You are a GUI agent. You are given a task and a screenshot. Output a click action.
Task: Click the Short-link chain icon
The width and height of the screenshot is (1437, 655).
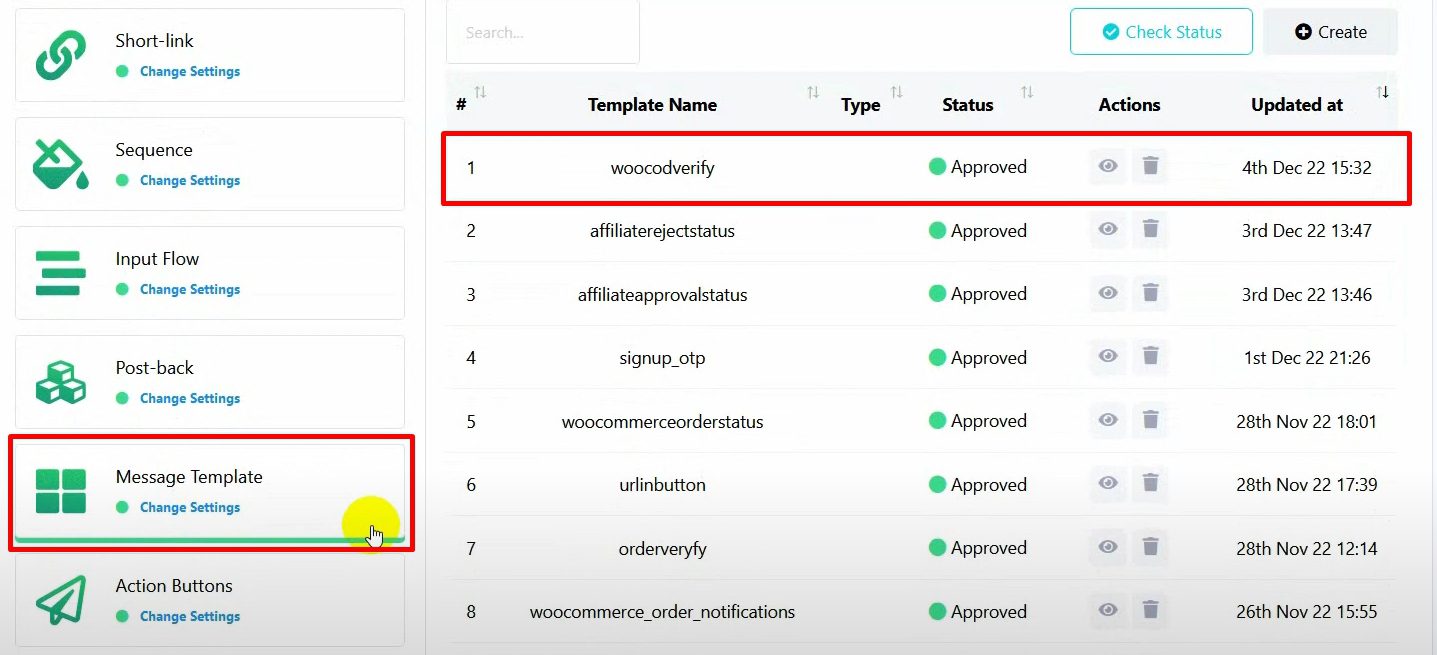point(61,55)
